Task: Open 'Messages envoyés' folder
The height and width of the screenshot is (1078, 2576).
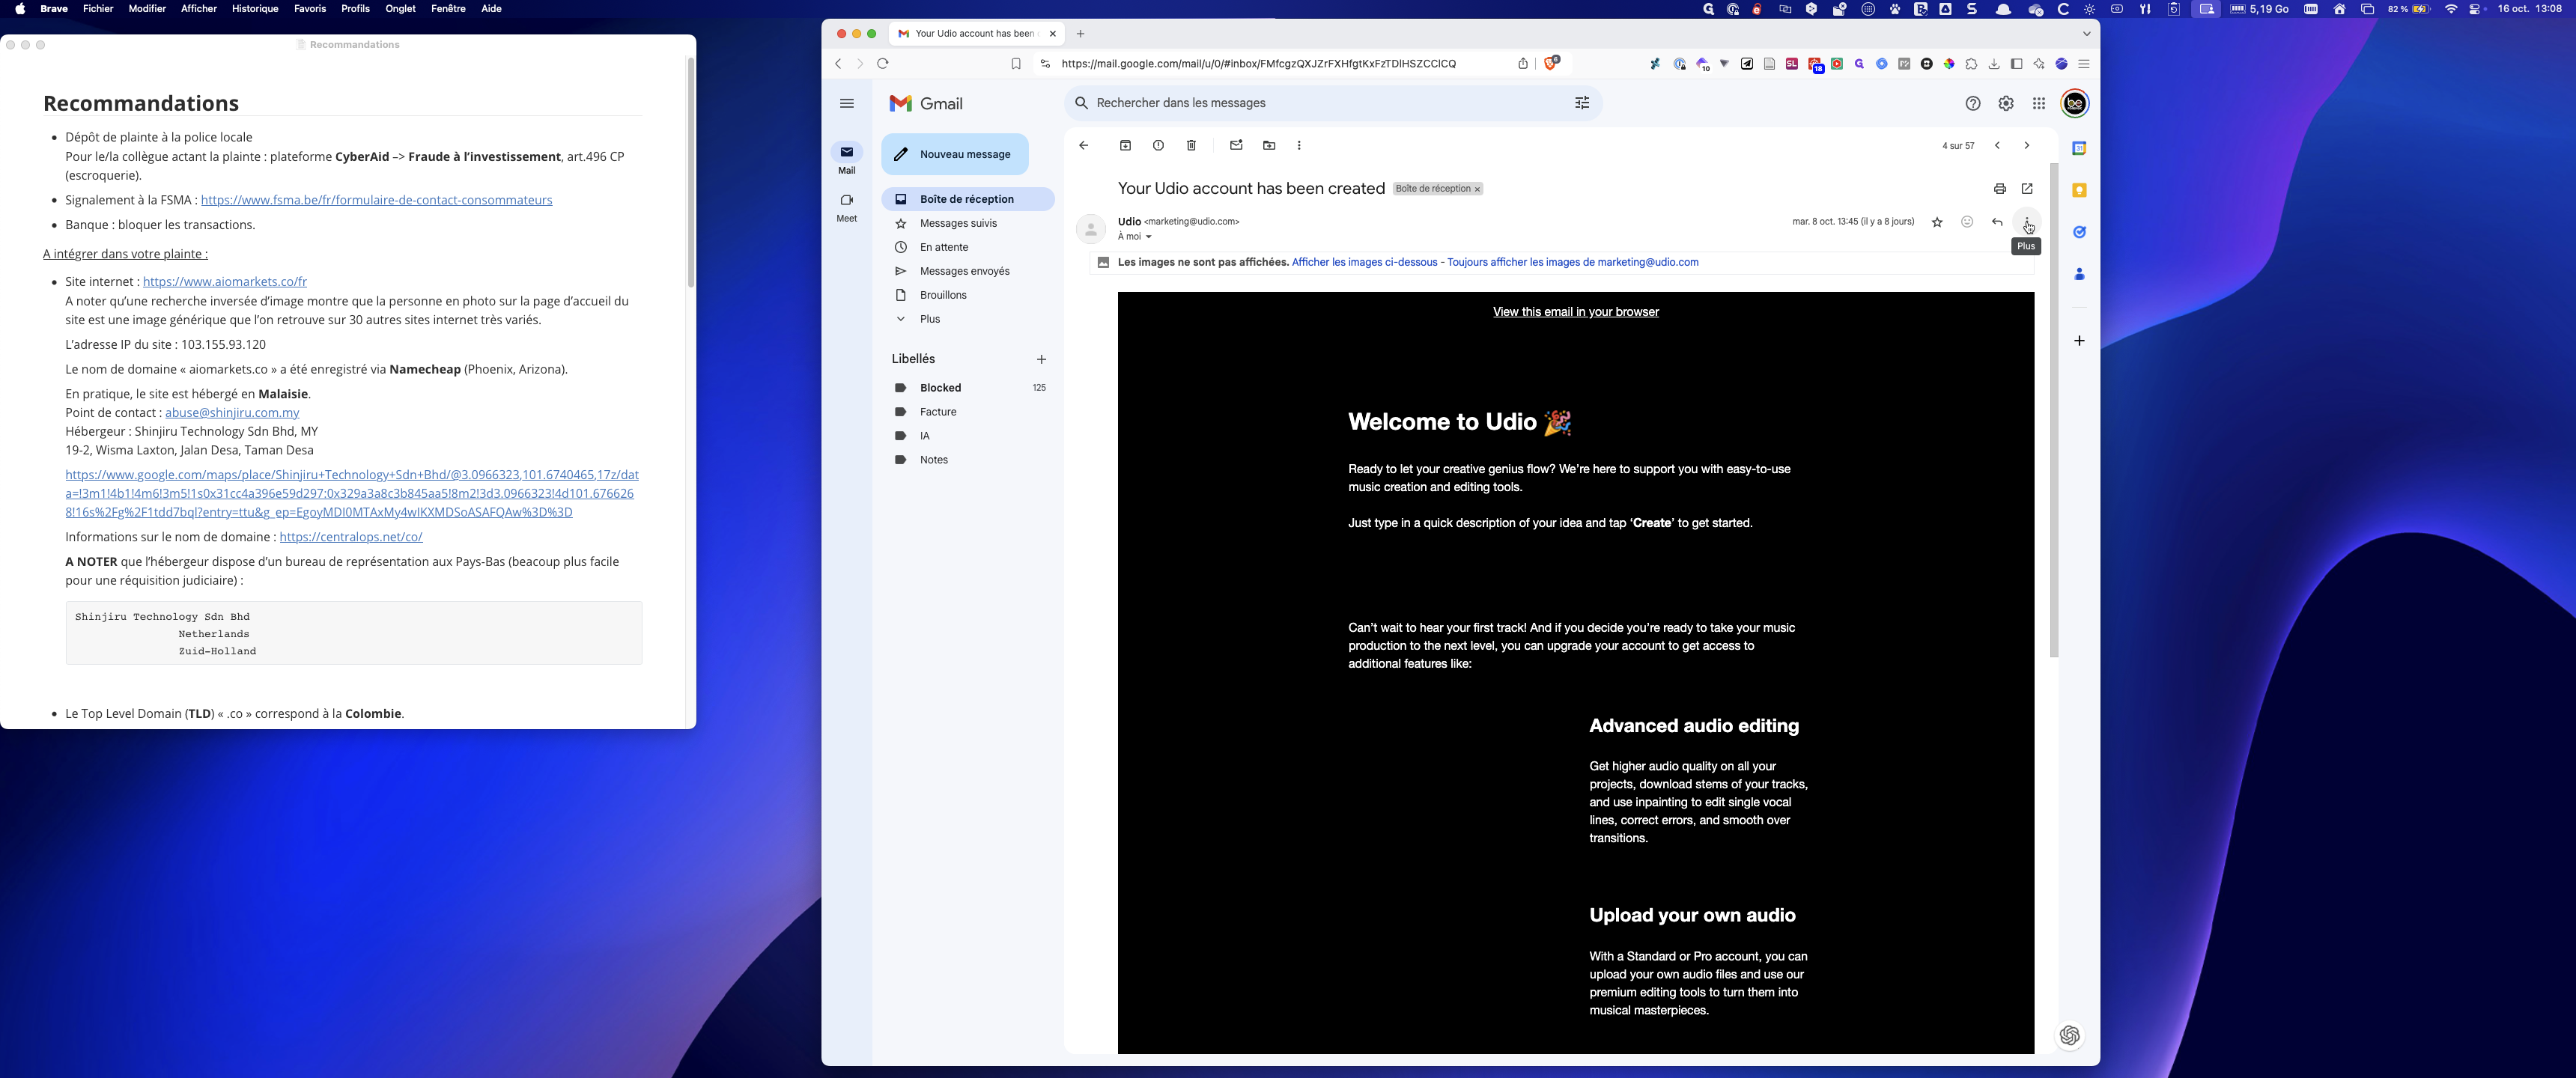Action: 968,271
